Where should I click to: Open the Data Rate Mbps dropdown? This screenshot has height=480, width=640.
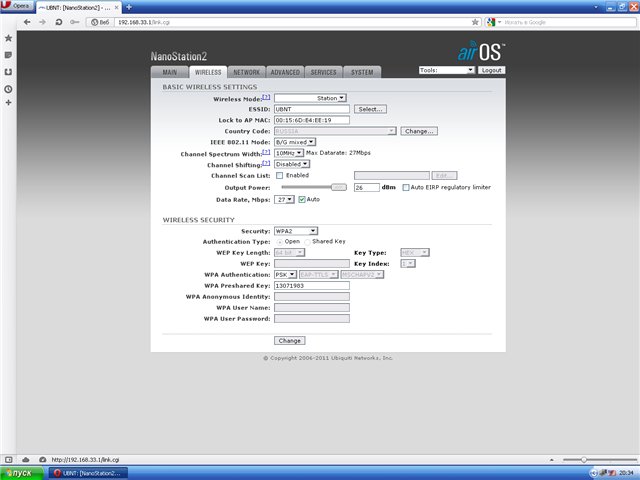pyautogui.click(x=284, y=200)
